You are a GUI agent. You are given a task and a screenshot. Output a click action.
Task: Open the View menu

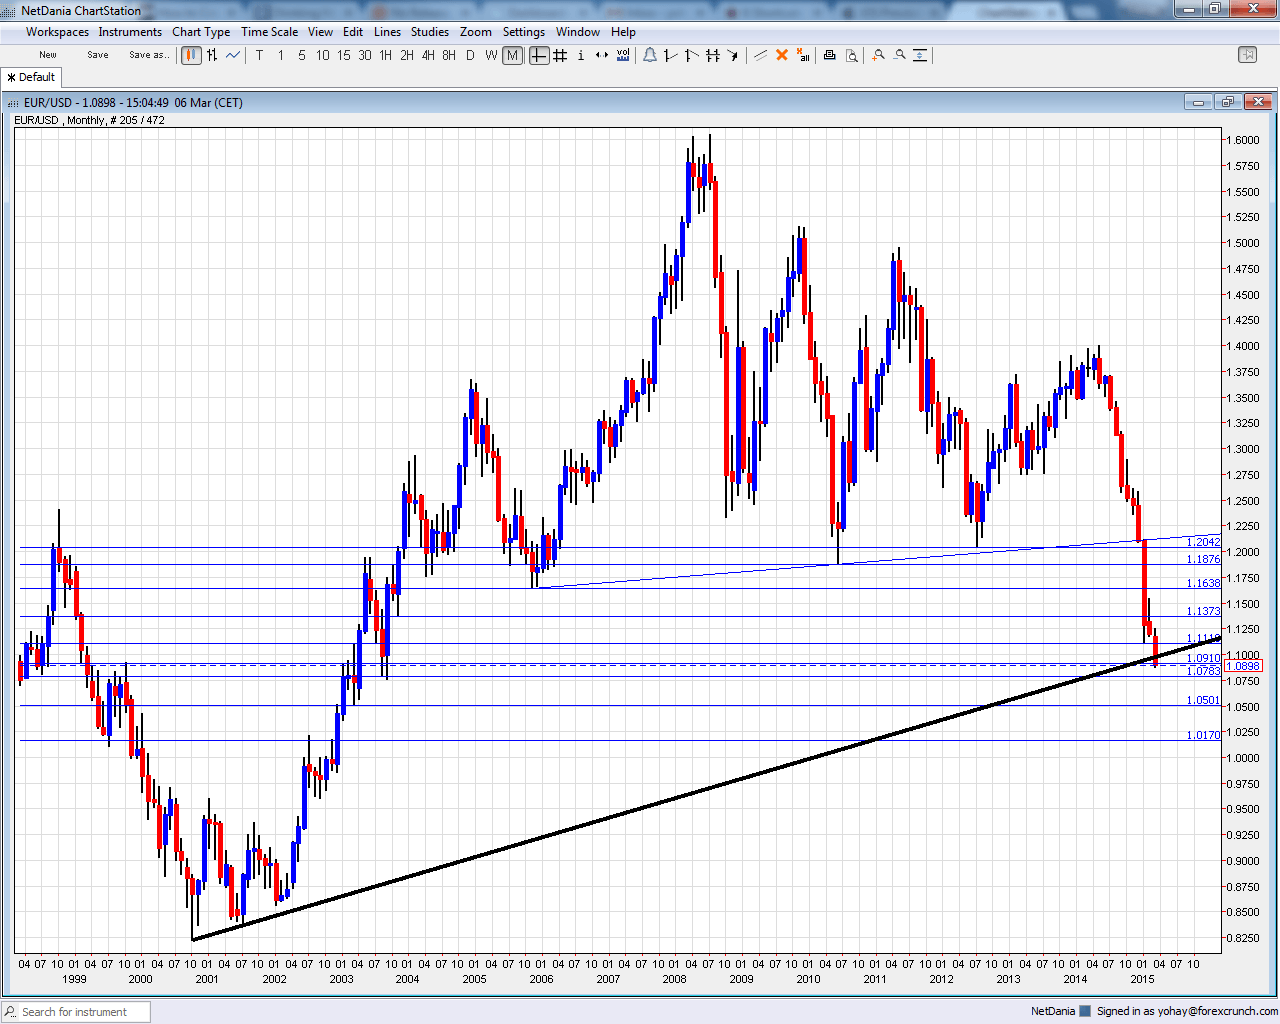click(x=320, y=32)
